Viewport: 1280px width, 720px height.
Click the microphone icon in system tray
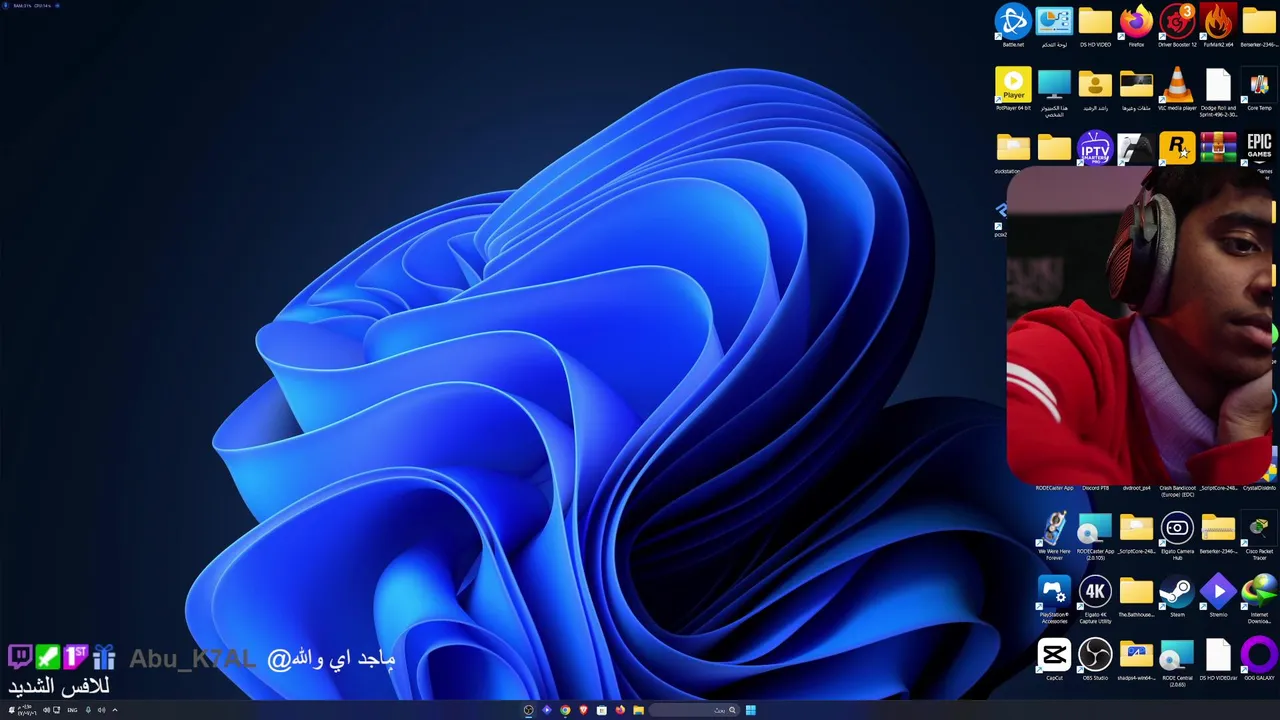[x=88, y=710]
